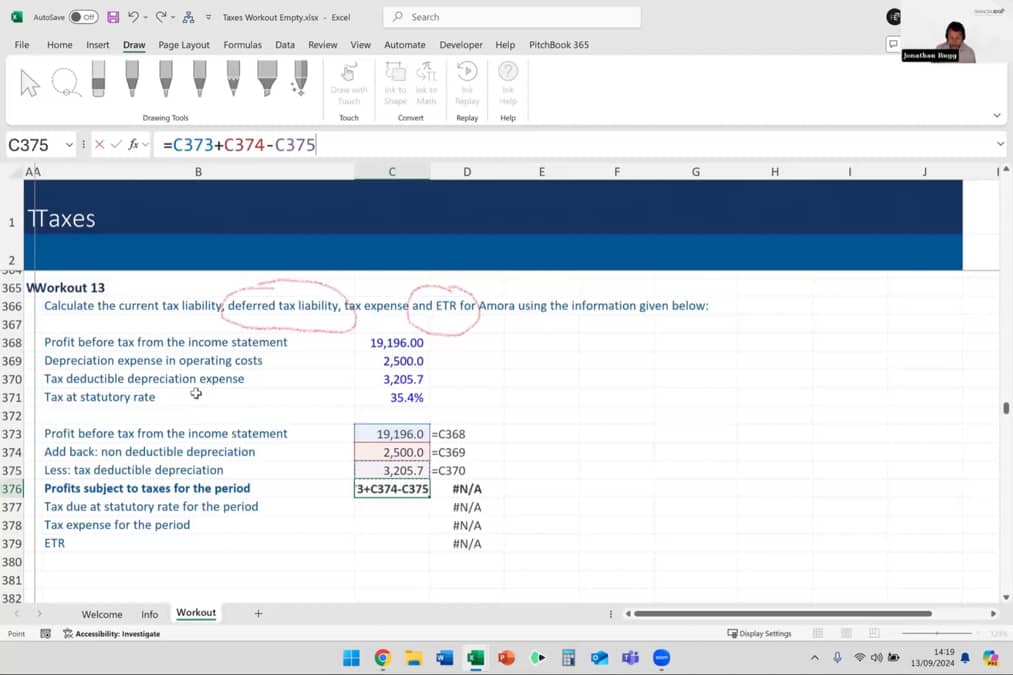Select row 371 header
This screenshot has width=1013, height=675.
[12, 397]
